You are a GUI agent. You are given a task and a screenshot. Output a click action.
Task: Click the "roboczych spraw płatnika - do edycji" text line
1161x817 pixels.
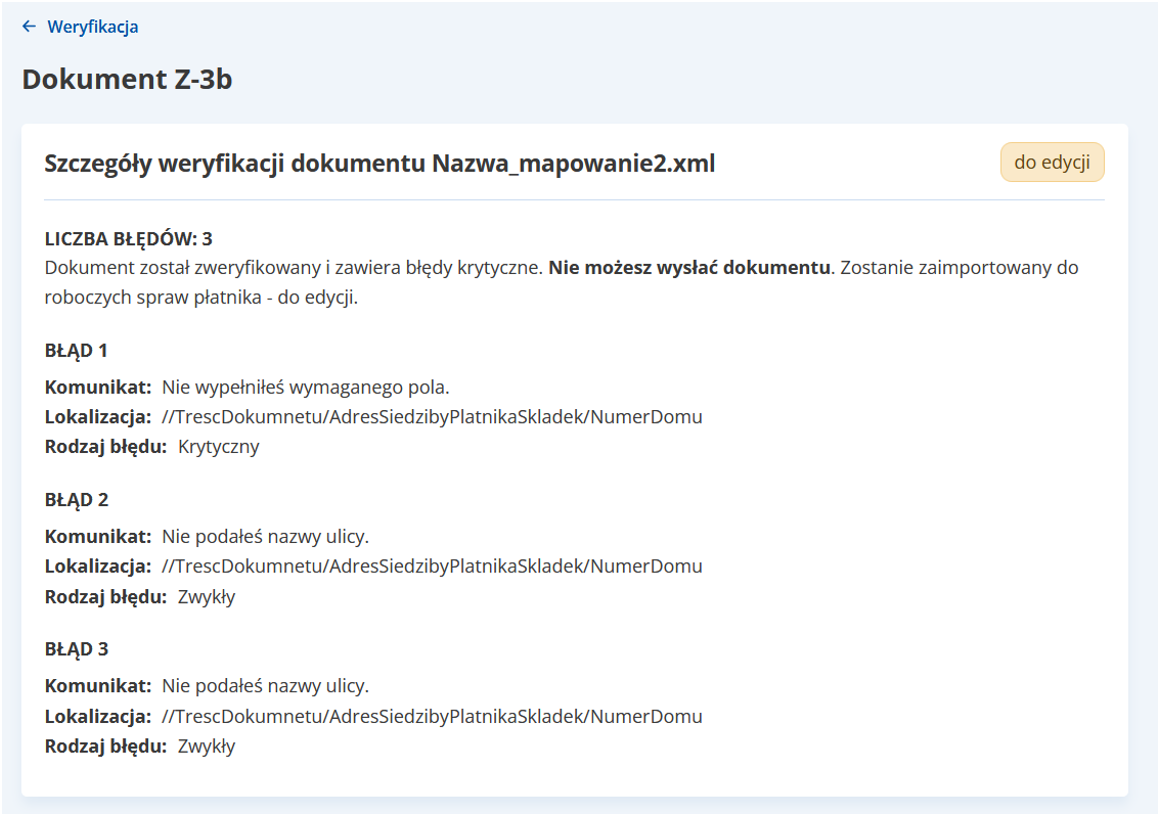[201, 298]
